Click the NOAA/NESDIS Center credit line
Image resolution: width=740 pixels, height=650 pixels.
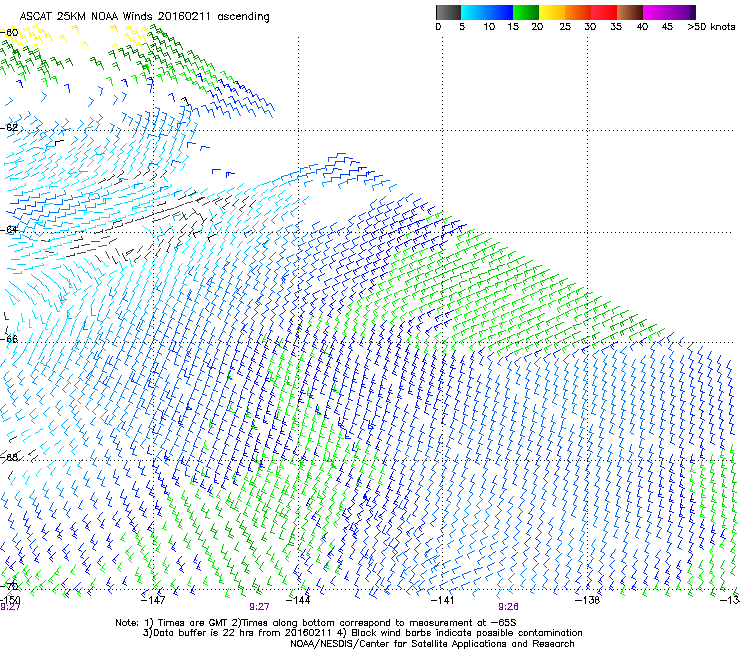(432, 644)
